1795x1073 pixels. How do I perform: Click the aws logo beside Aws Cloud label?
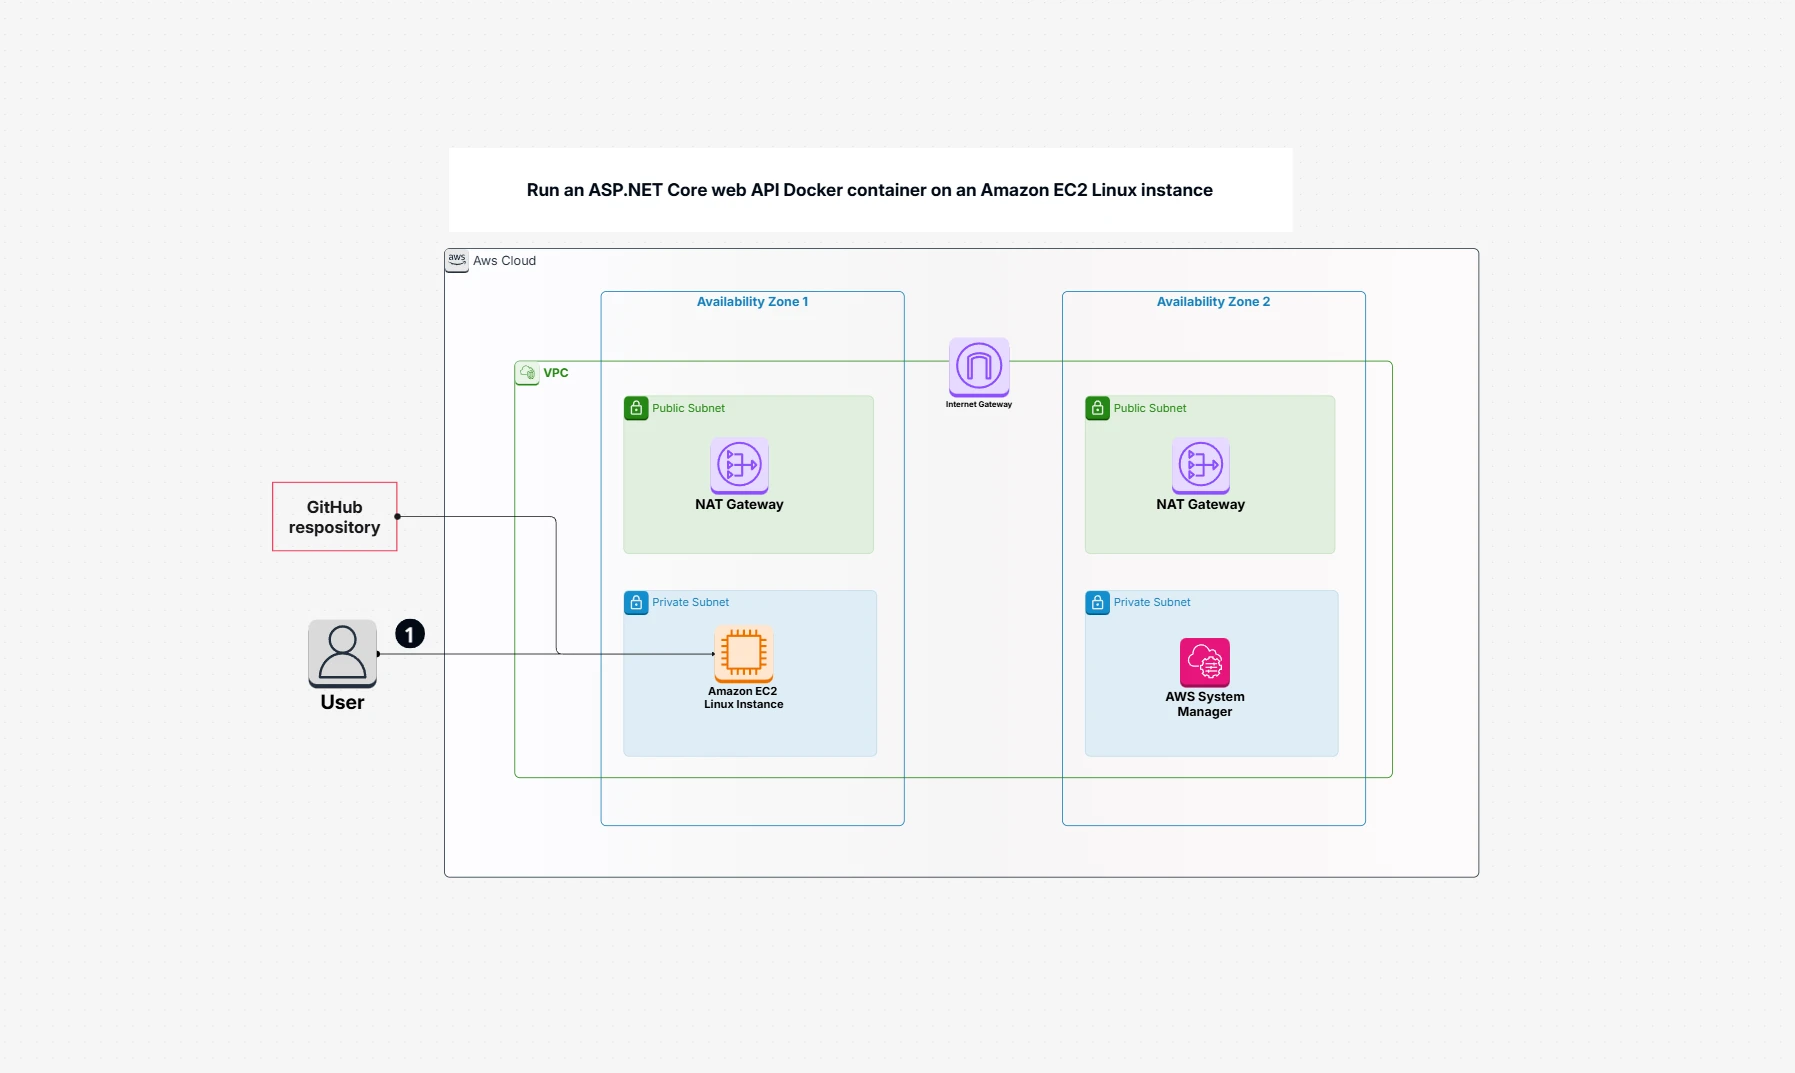pyautogui.click(x=457, y=260)
